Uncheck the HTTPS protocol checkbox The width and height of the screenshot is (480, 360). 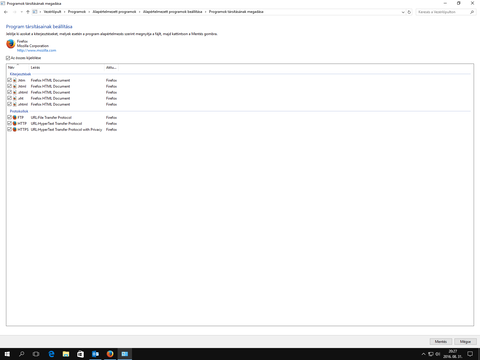(9, 129)
